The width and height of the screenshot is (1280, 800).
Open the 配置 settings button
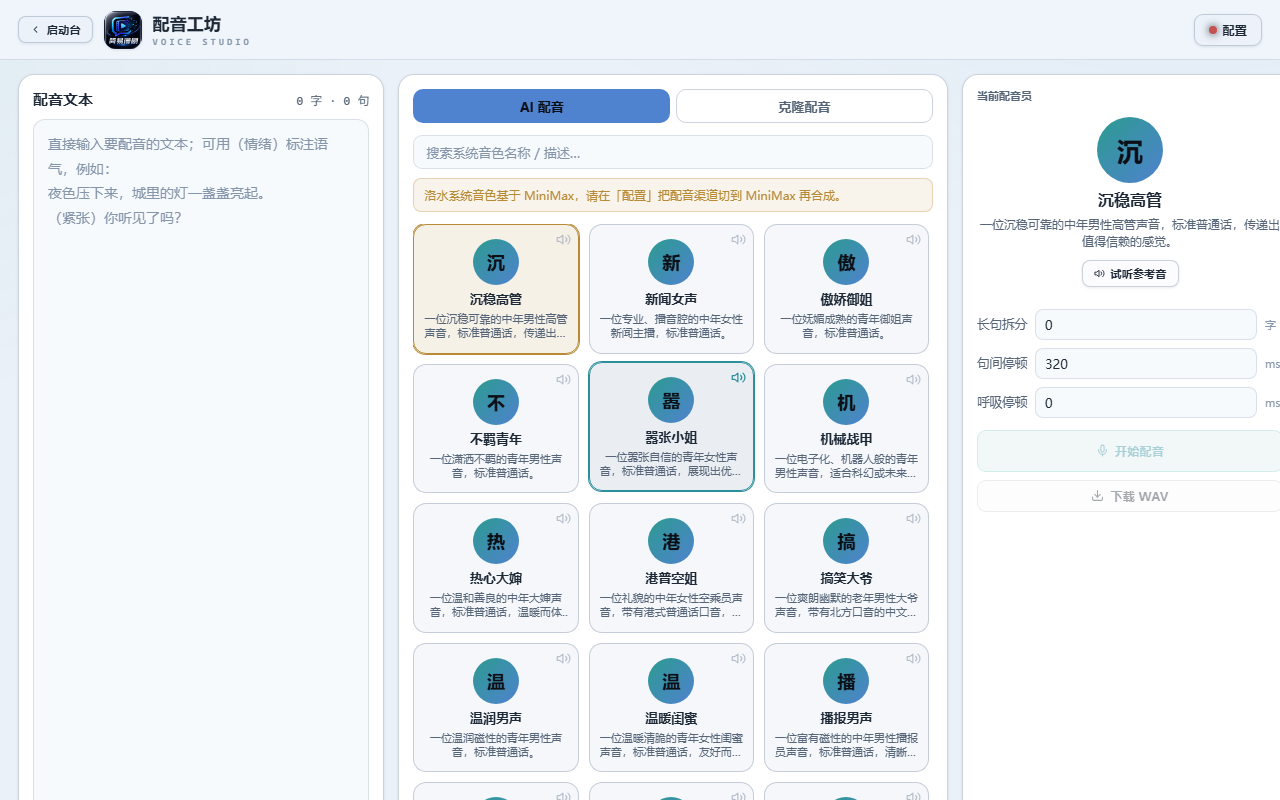click(x=1228, y=30)
